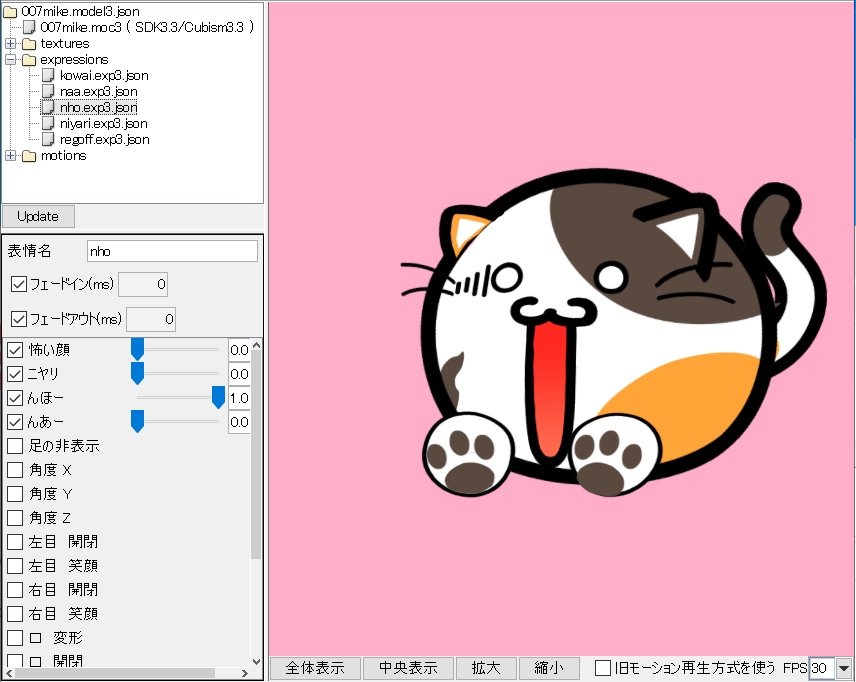Enable the 角度 X parameter checkbox
The image size is (856, 682).
tap(14, 470)
